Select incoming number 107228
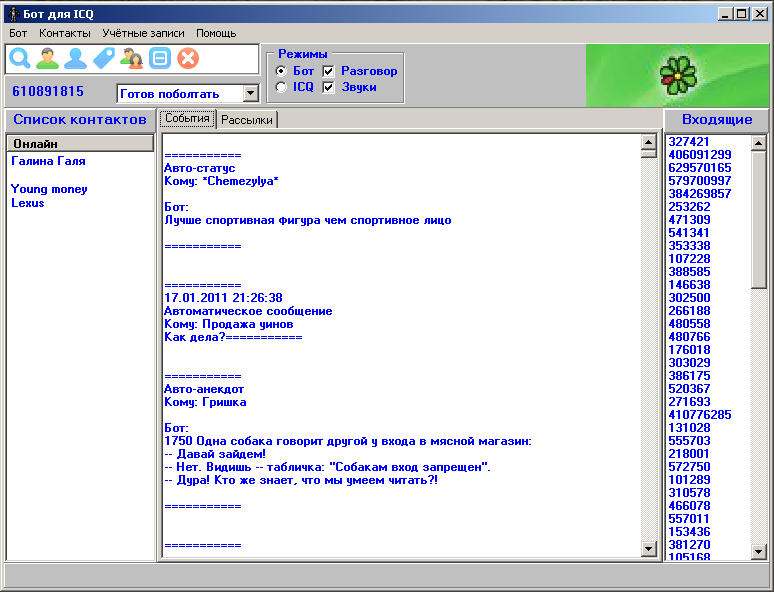The image size is (774, 592). pos(689,259)
